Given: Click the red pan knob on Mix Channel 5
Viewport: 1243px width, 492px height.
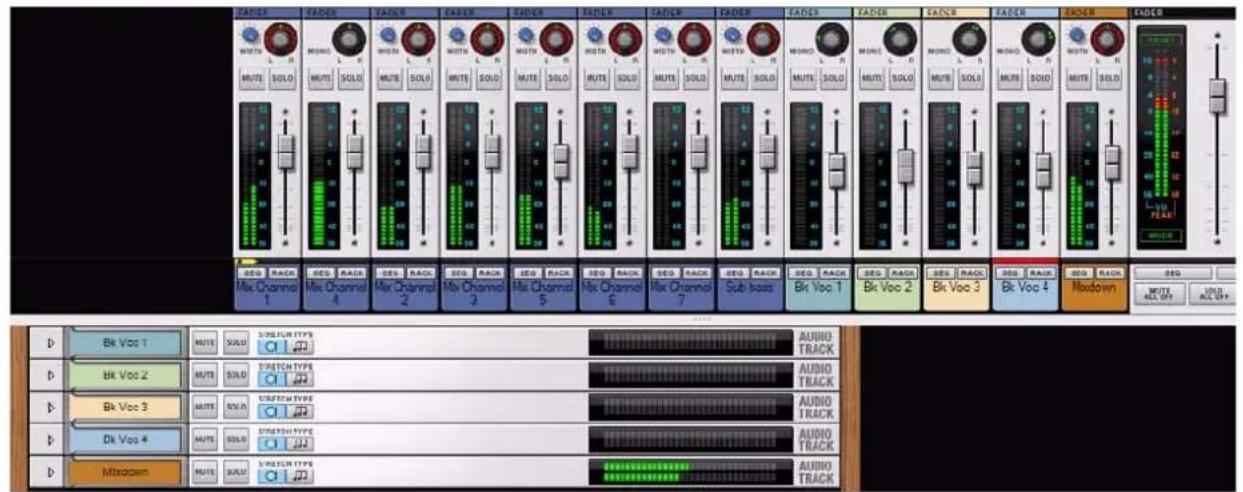Looking at the screenshot, I should click(556, 40).
